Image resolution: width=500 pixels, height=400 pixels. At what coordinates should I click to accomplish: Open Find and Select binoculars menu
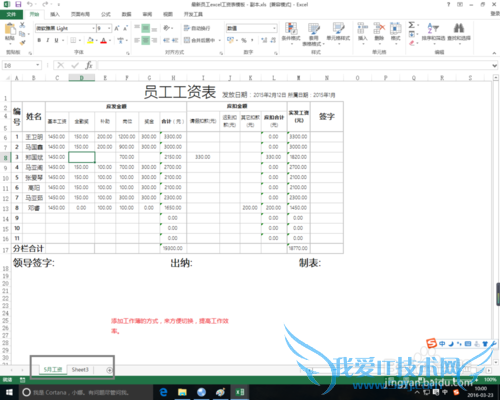tap(459, 32)
